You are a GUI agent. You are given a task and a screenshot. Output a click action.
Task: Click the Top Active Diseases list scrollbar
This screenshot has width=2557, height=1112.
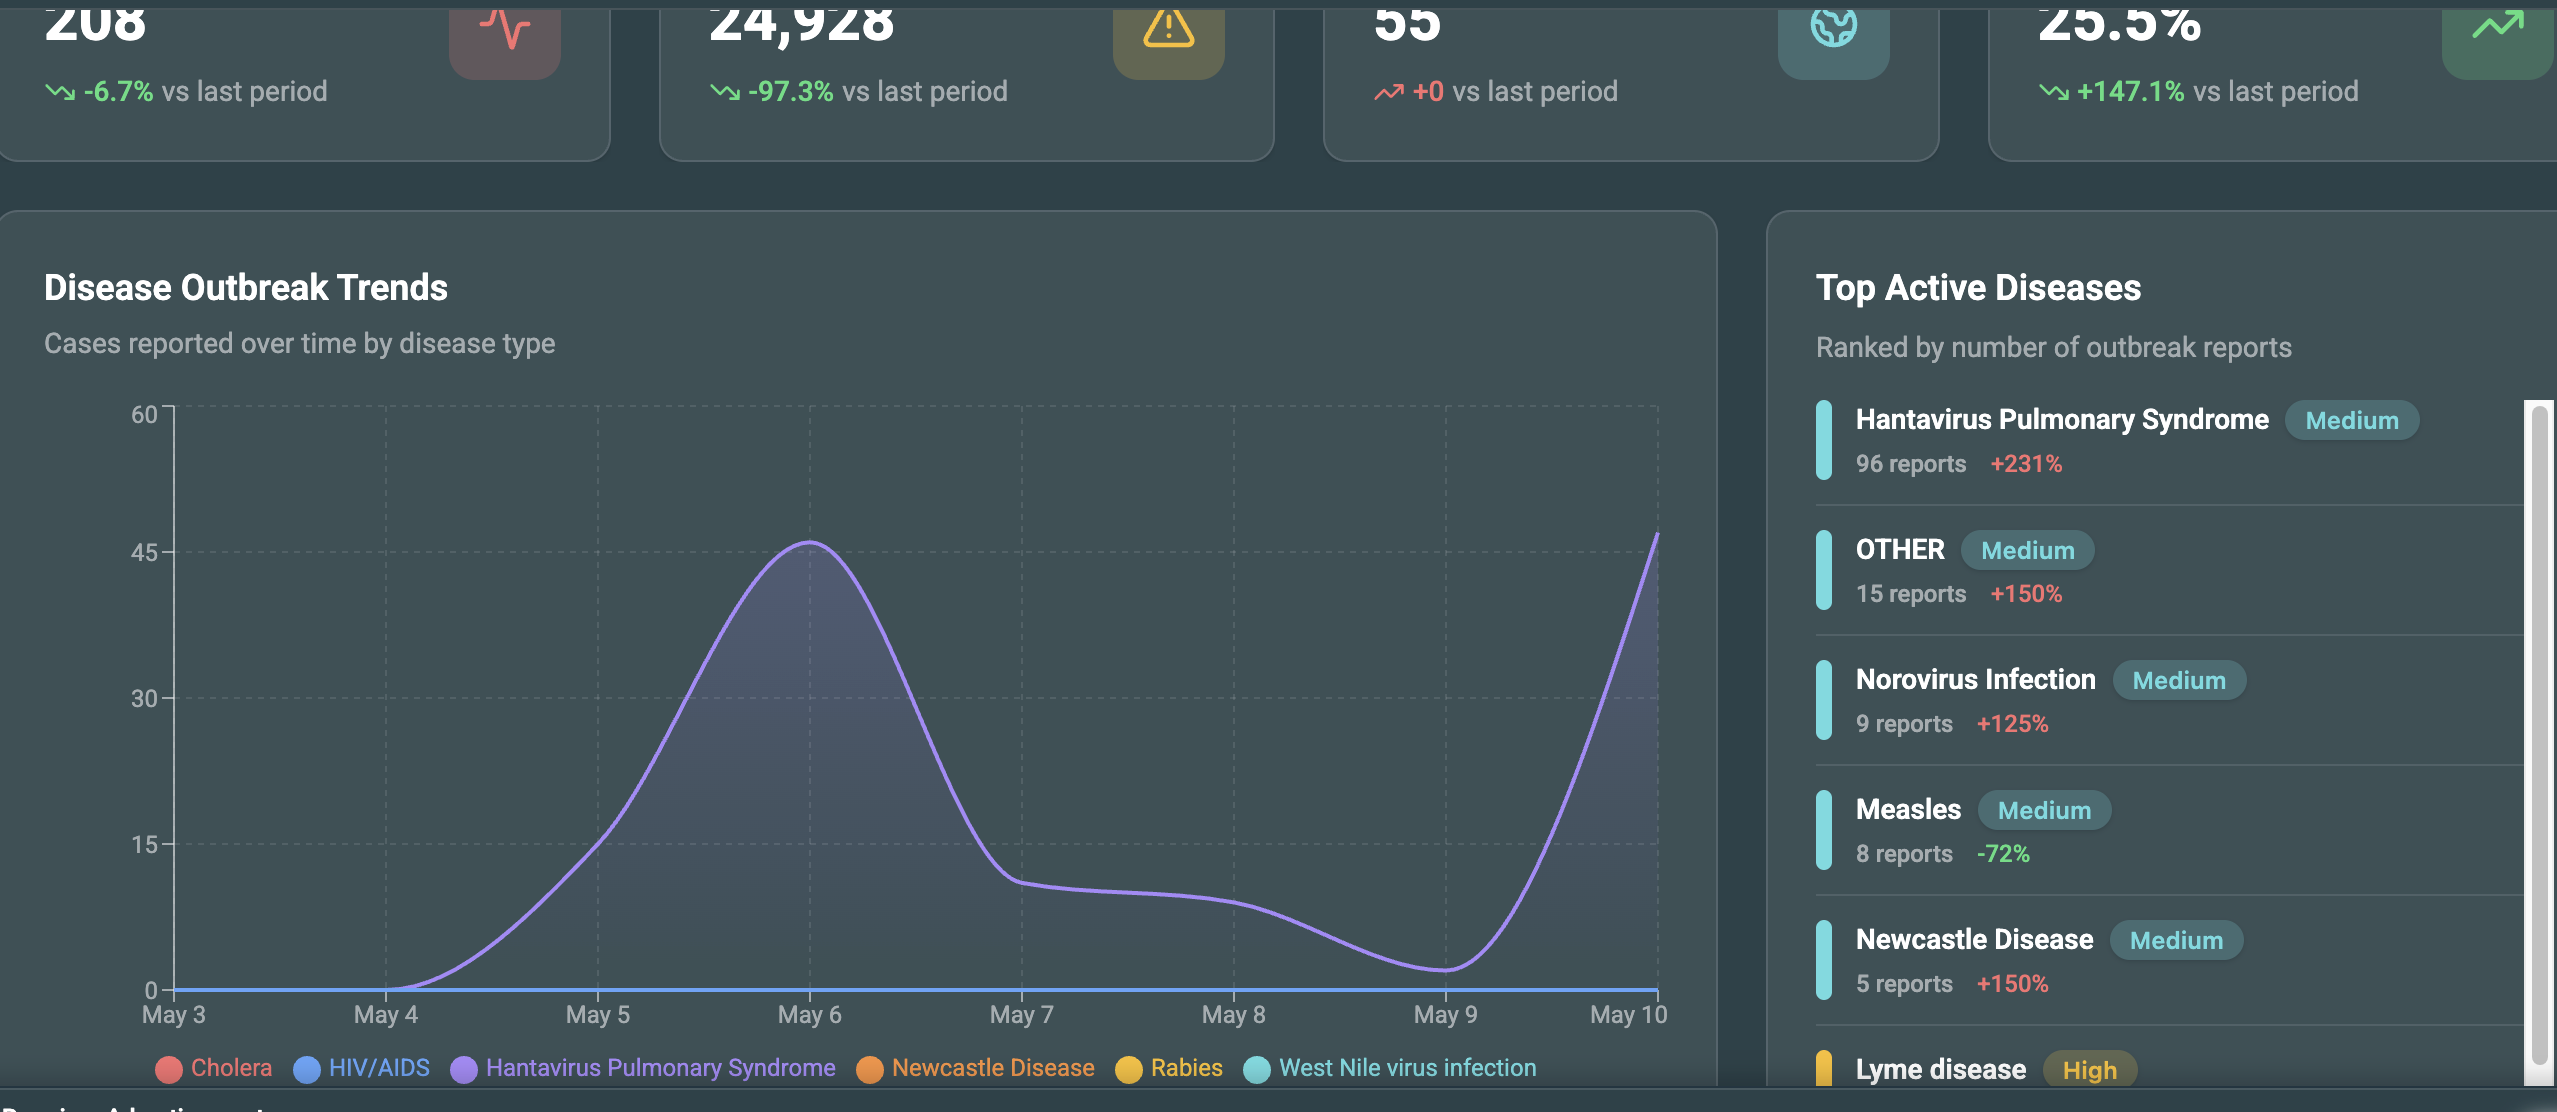coord(2539,740)
